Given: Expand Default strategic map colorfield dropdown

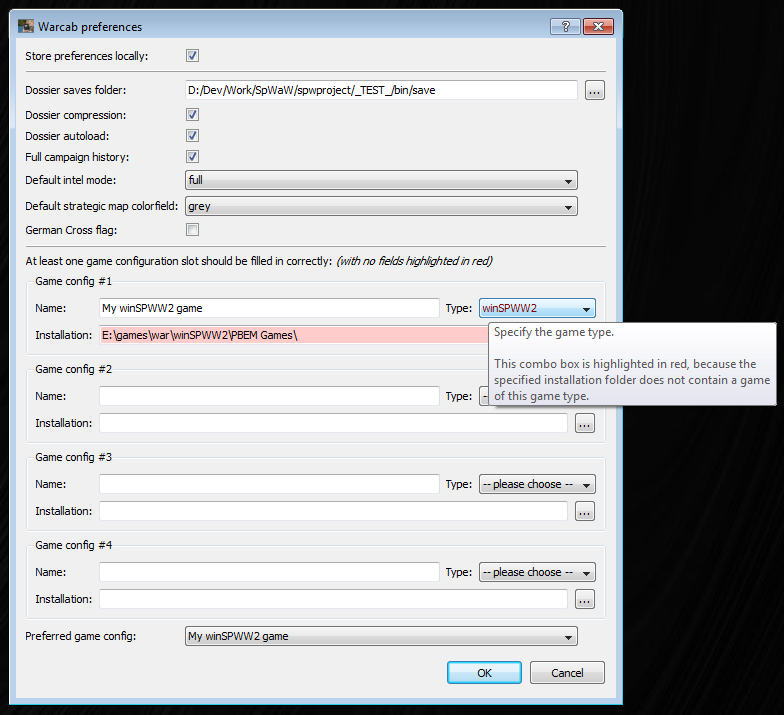Looking at the screenshot, I should tap(381, 207).
